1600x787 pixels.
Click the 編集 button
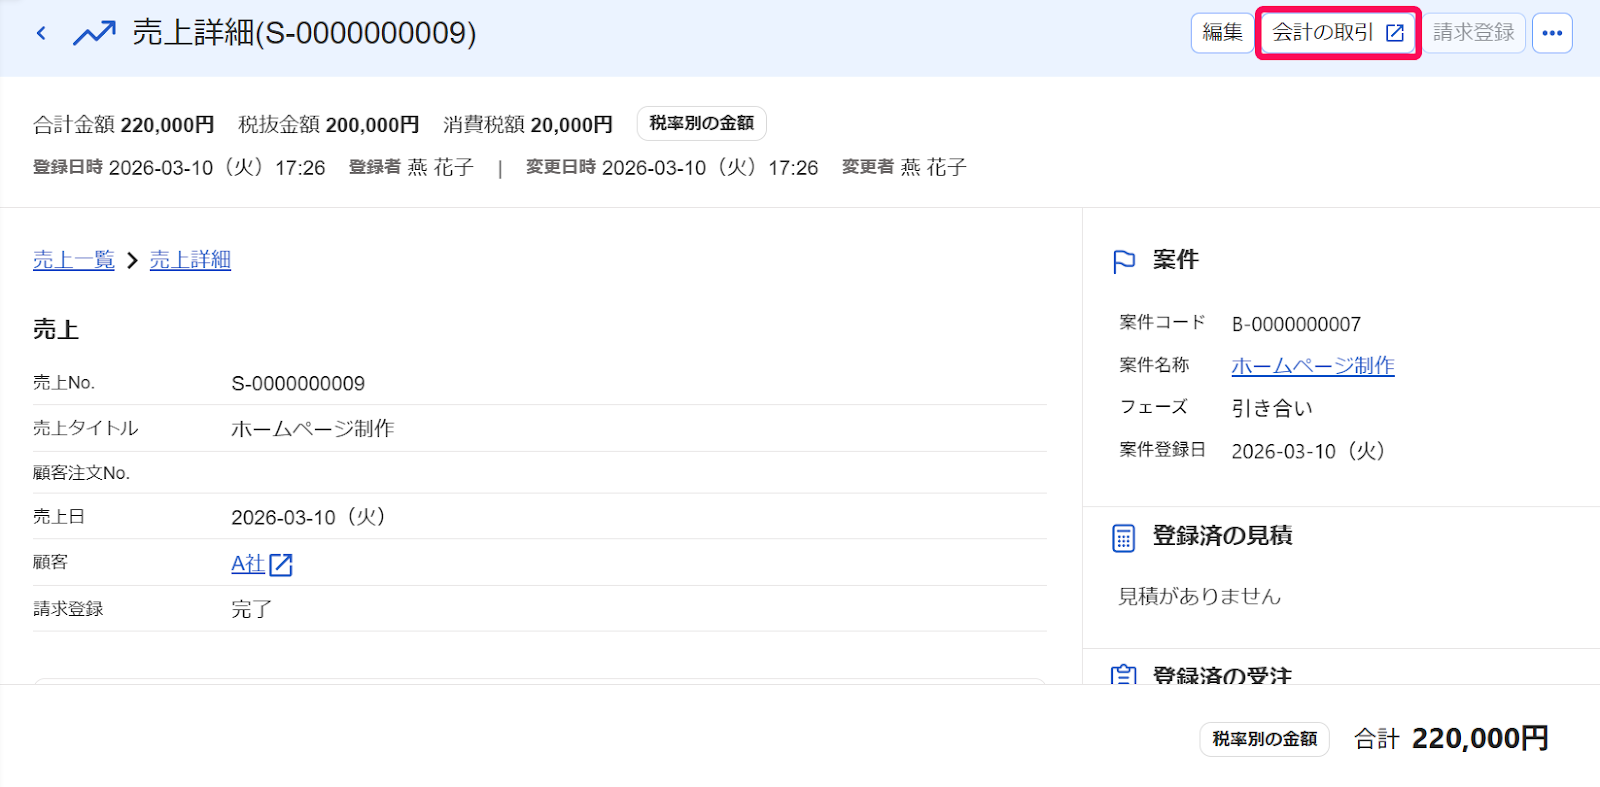tap(1222, 33)
